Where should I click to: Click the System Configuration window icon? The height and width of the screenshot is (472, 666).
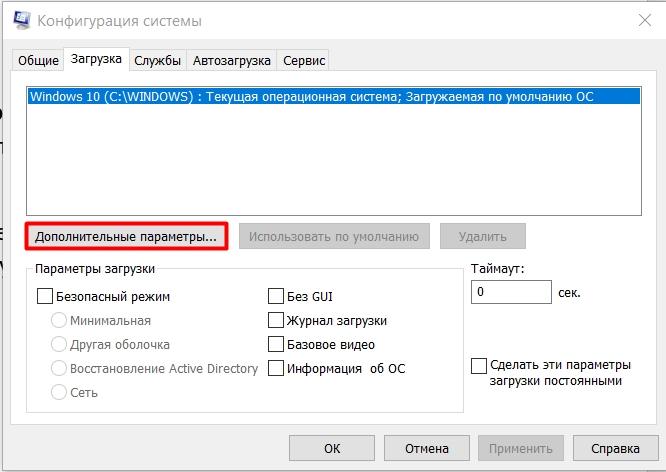coord(22,20)
